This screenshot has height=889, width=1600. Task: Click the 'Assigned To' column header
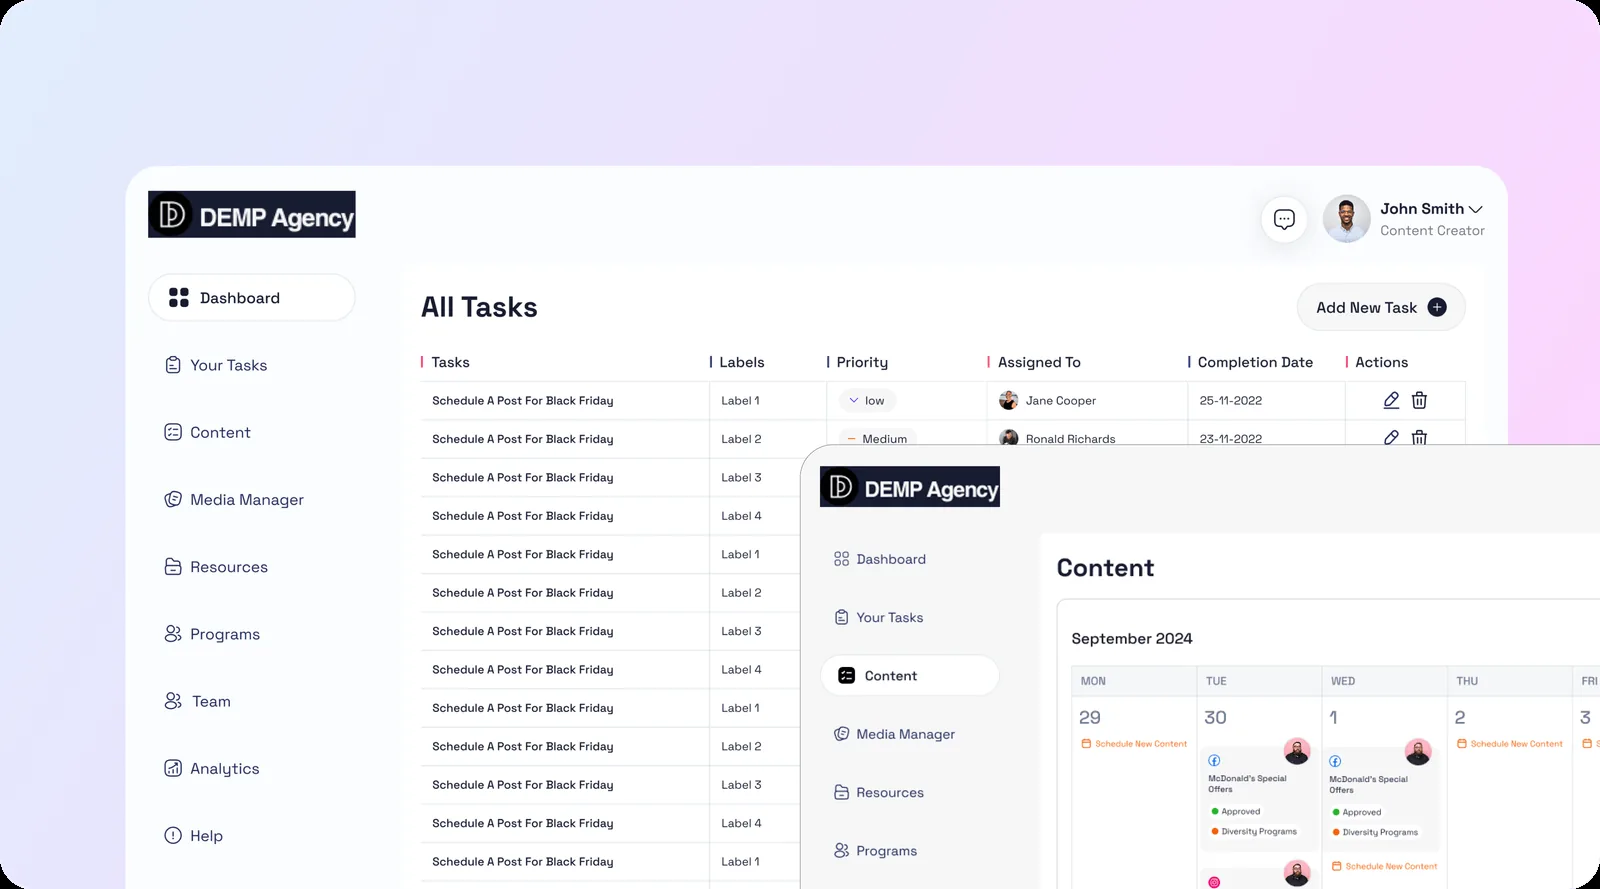point(1039,362)
